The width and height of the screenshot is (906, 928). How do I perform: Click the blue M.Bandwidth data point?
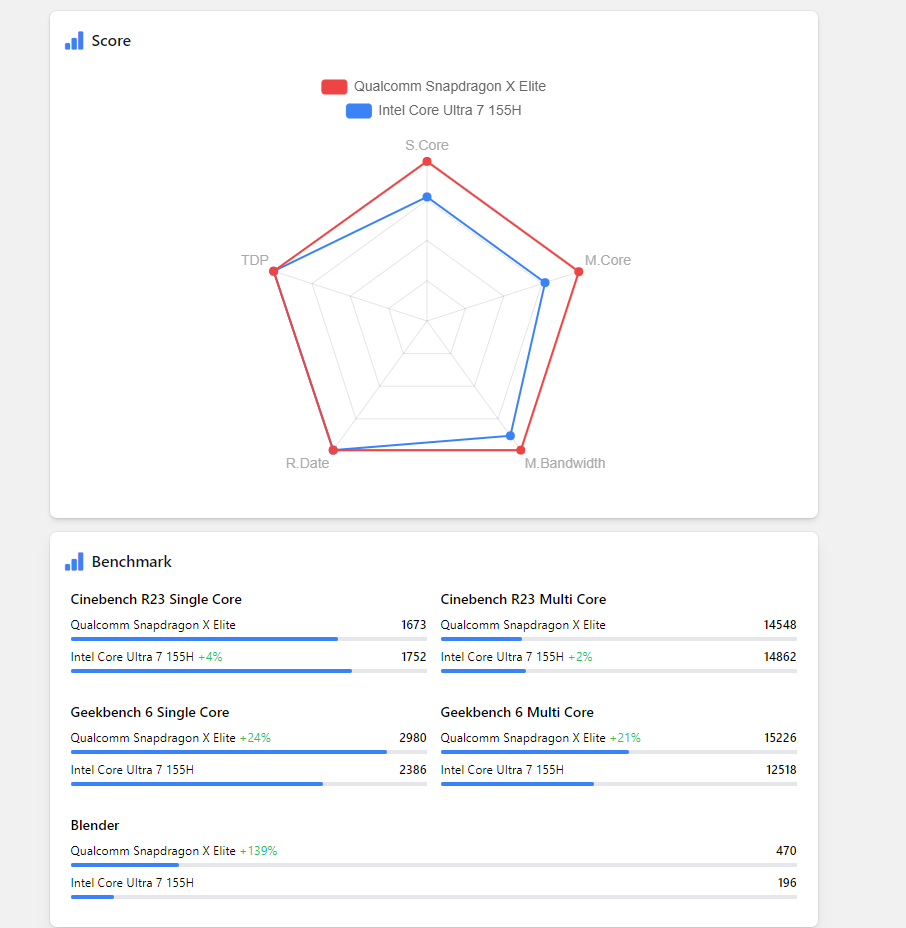[x=510, y=436]
